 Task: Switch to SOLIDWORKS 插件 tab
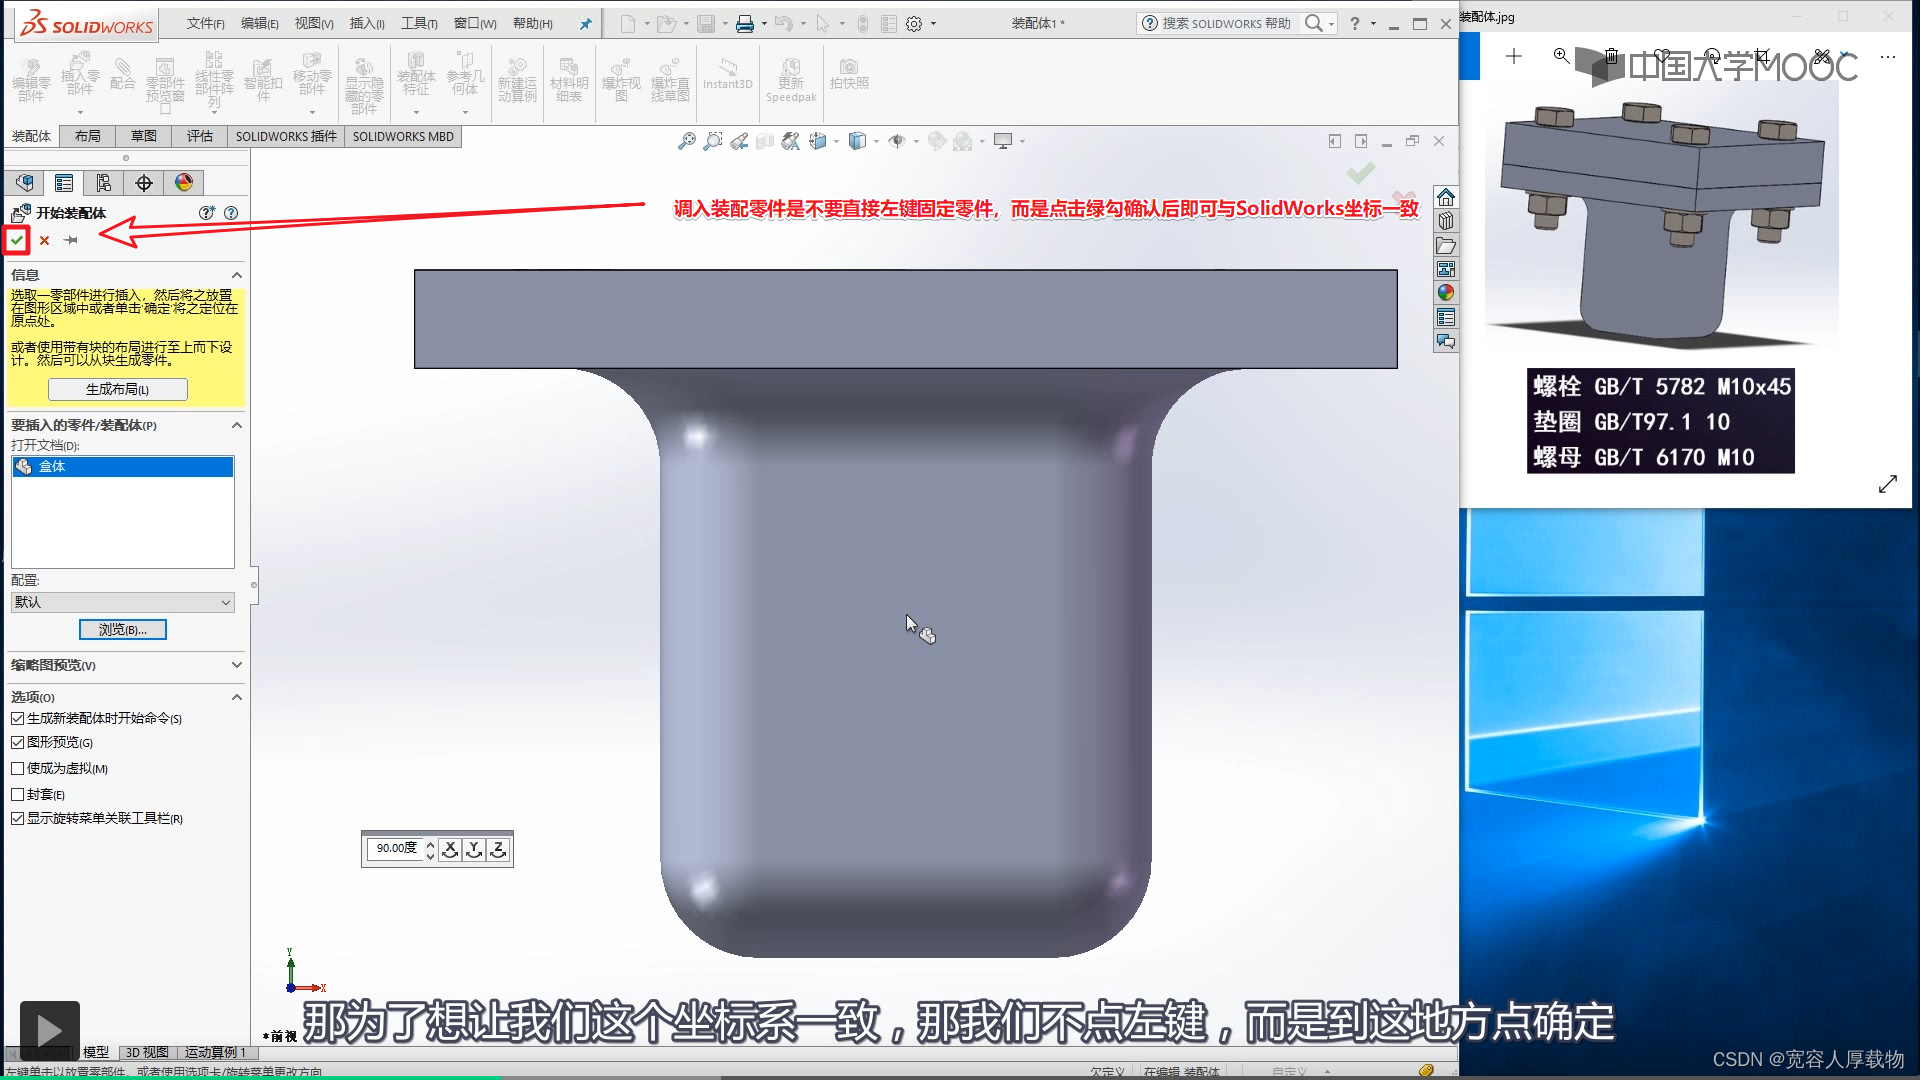click(286, 136)
